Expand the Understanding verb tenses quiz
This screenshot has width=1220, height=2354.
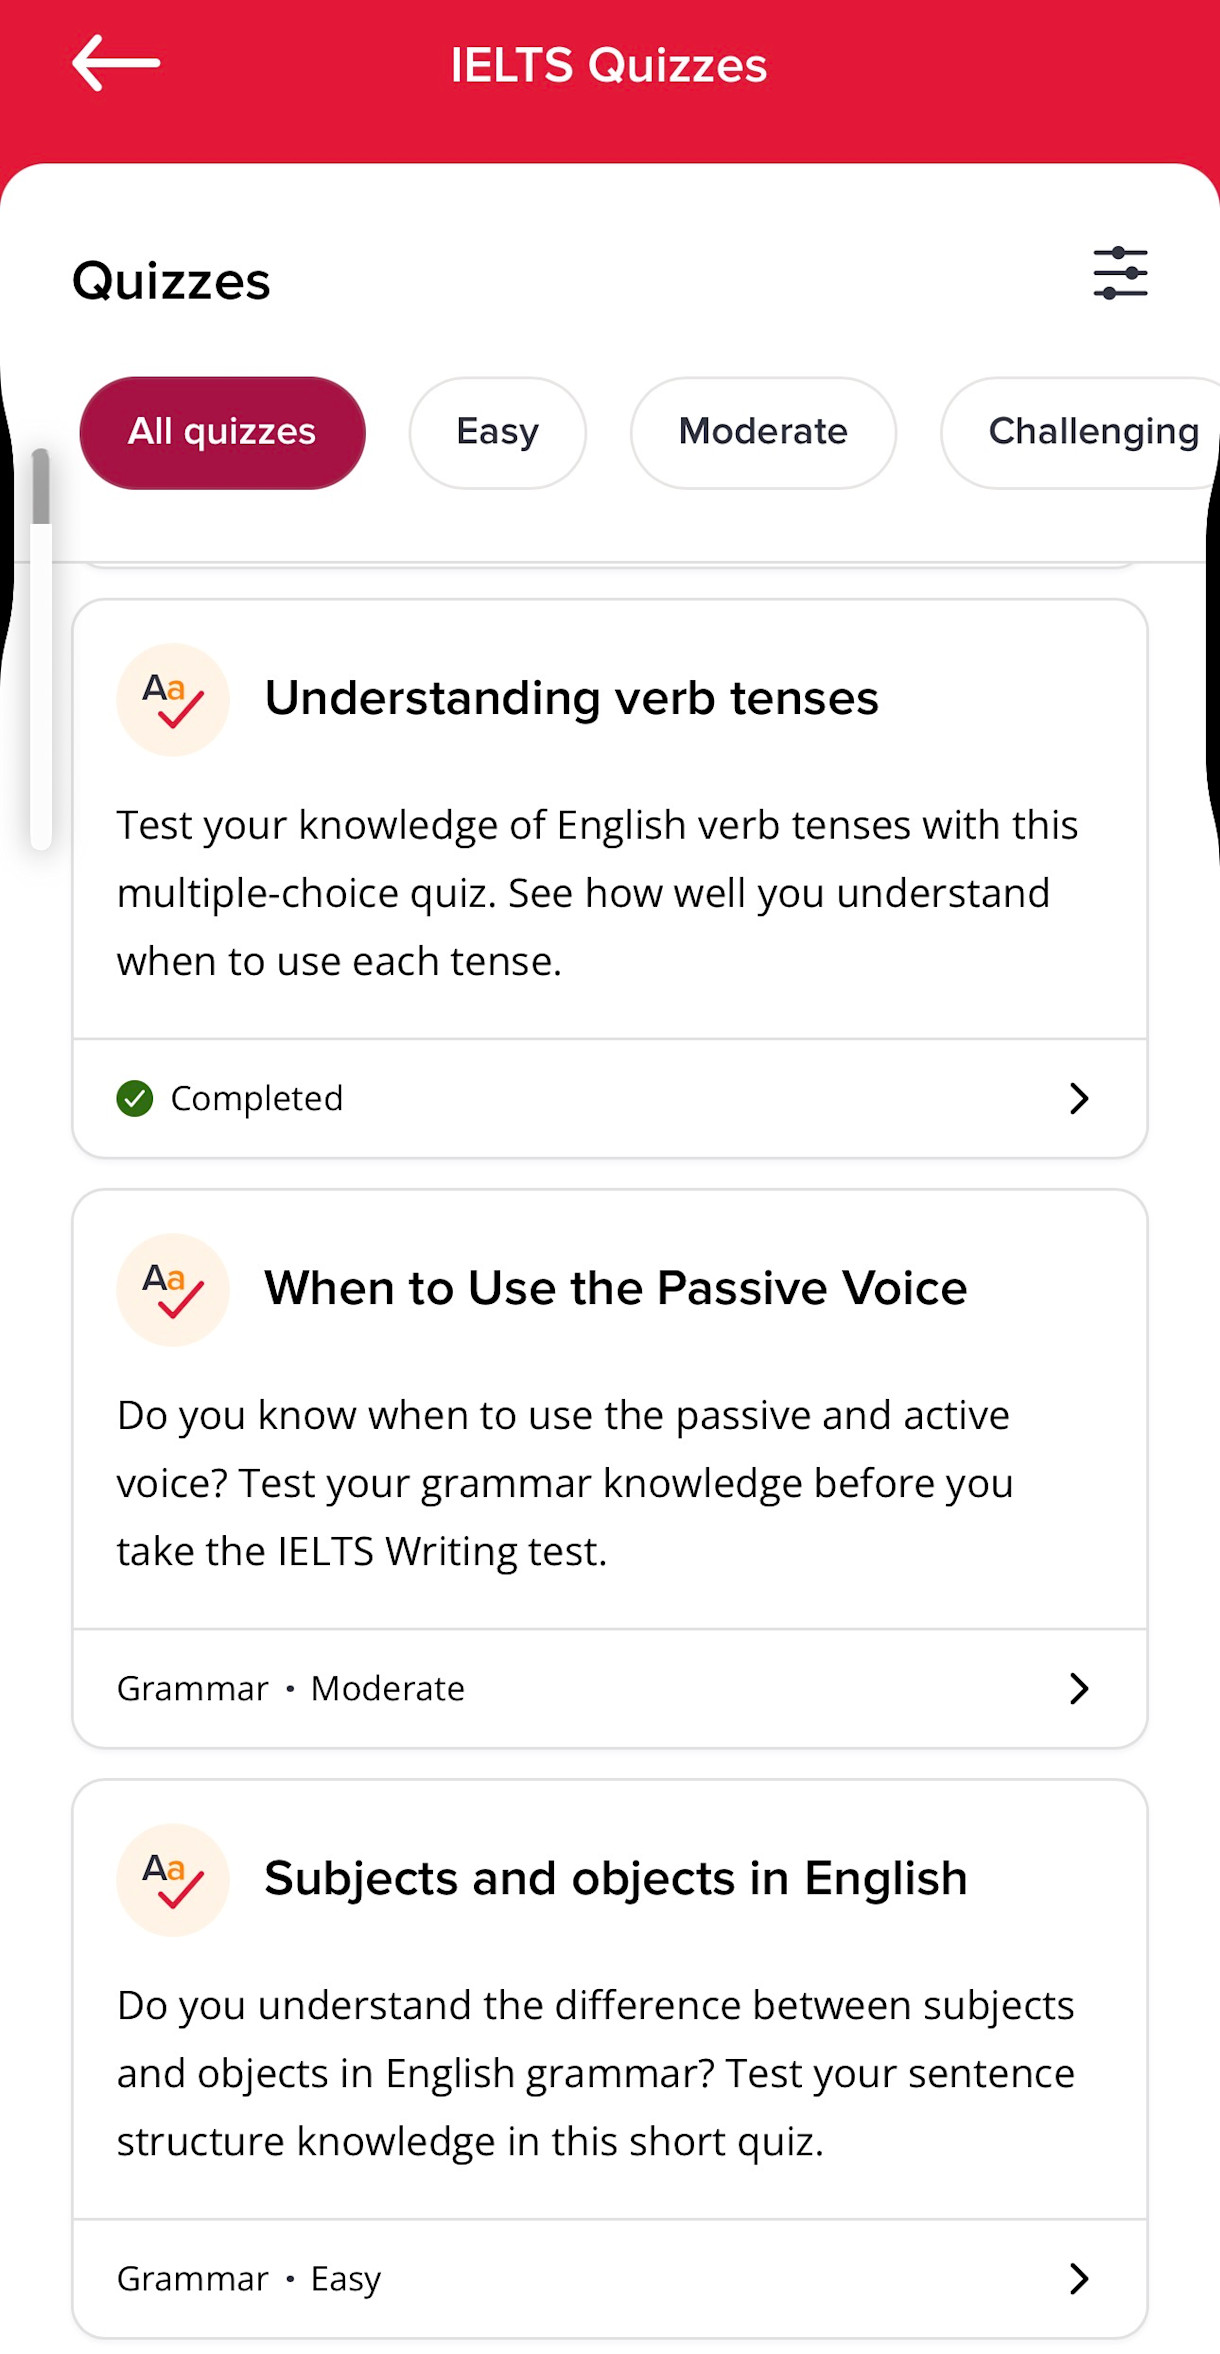click(1078, 1098)
